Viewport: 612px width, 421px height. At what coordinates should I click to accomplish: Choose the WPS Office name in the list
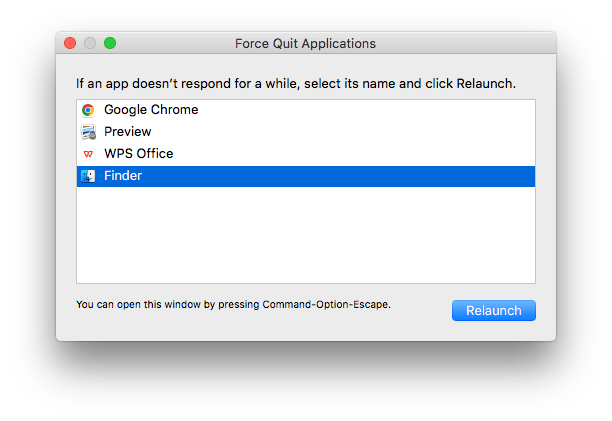[x=139, y=154]
